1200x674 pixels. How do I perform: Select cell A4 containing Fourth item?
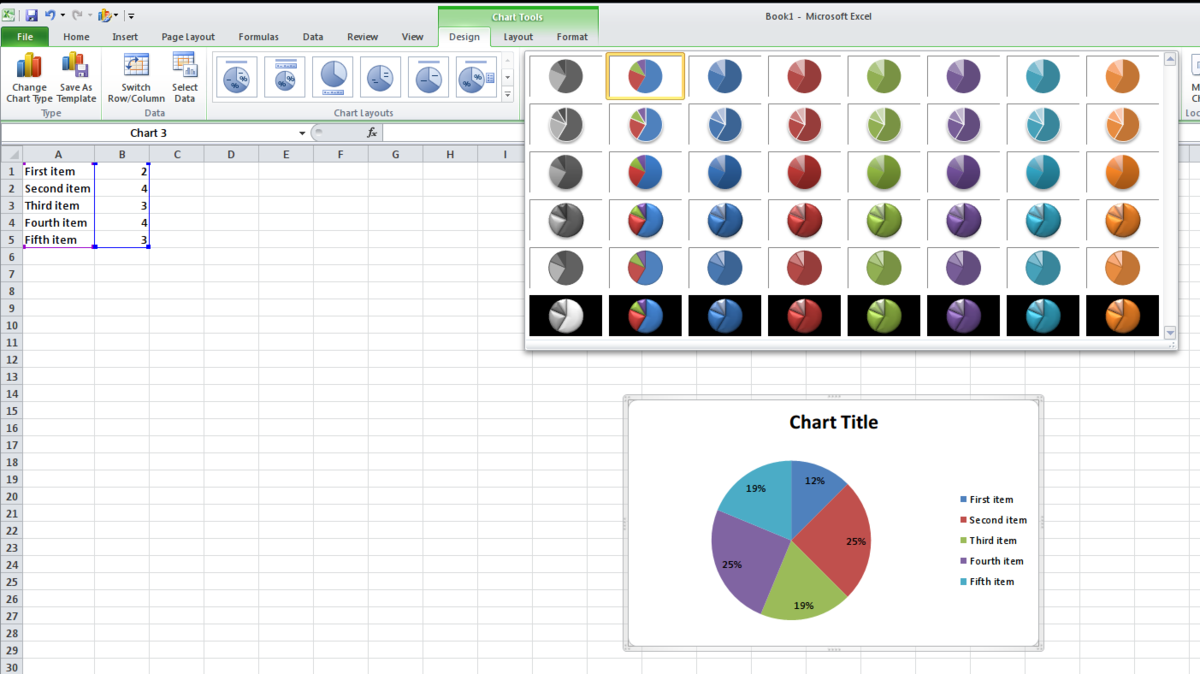(58, 222)
